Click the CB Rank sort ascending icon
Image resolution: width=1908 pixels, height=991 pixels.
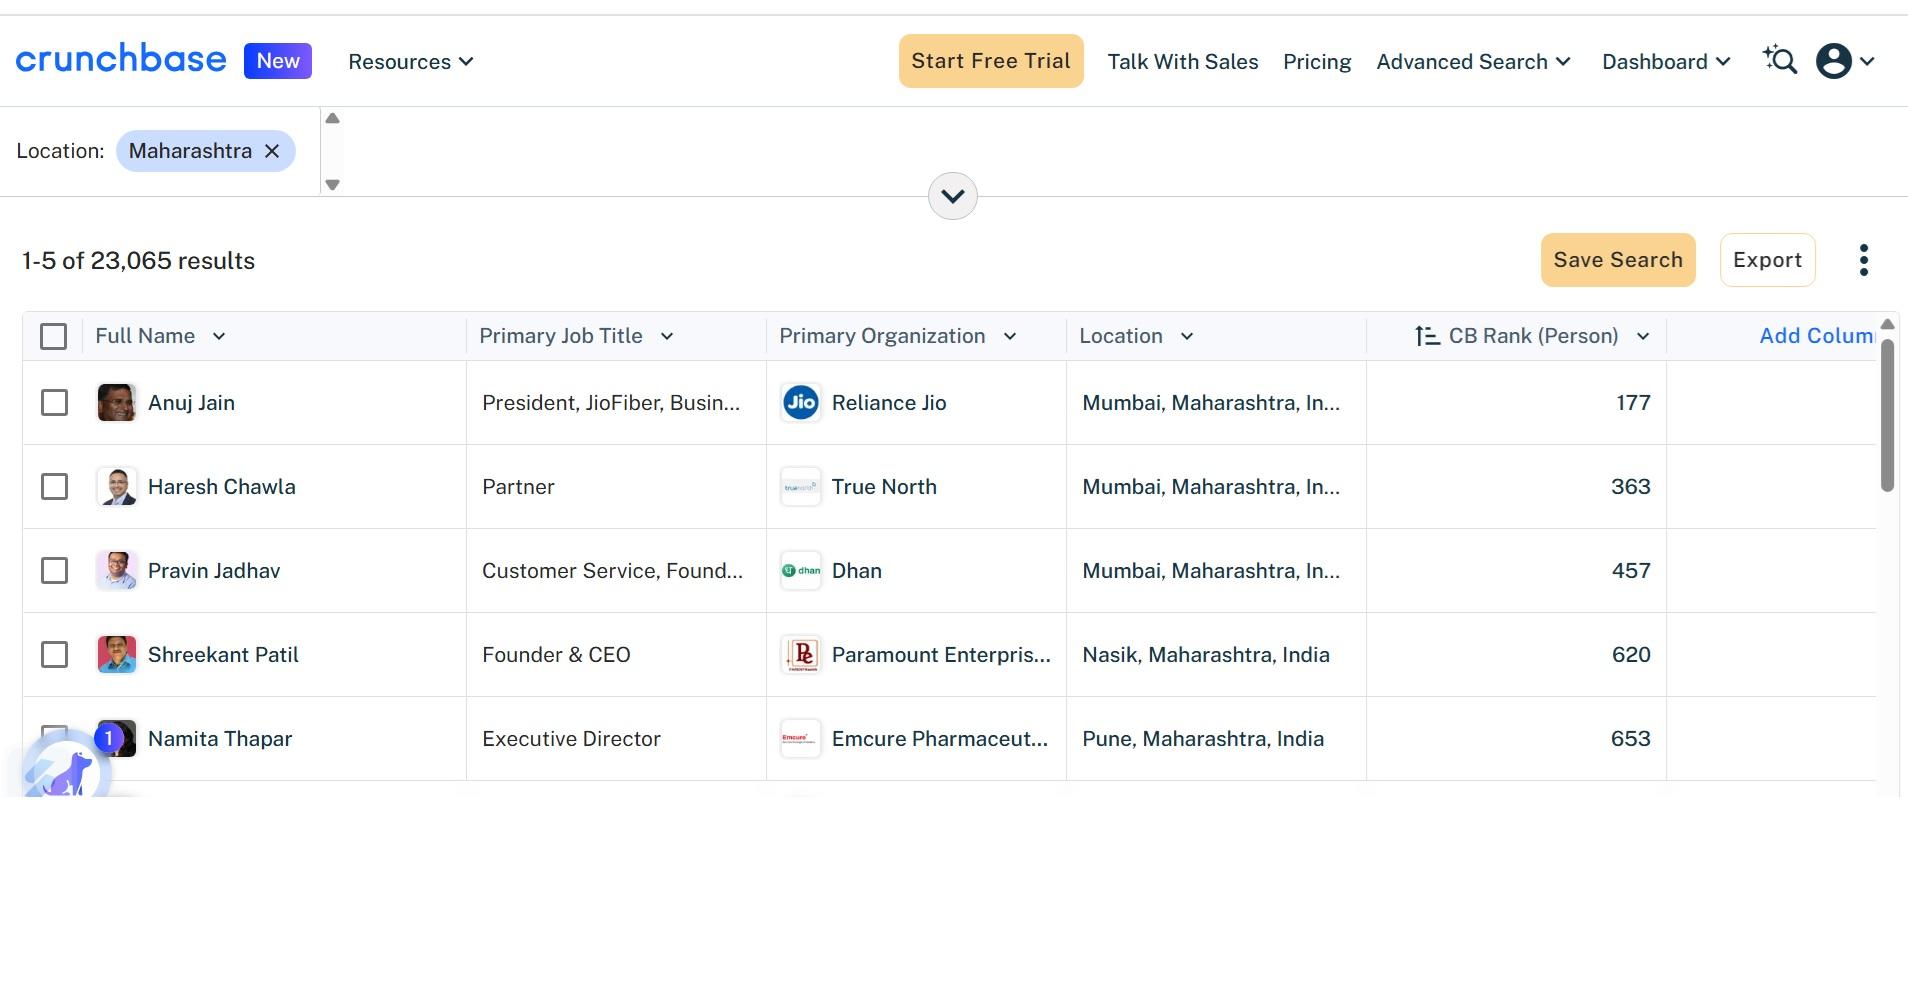[1427, 336]
